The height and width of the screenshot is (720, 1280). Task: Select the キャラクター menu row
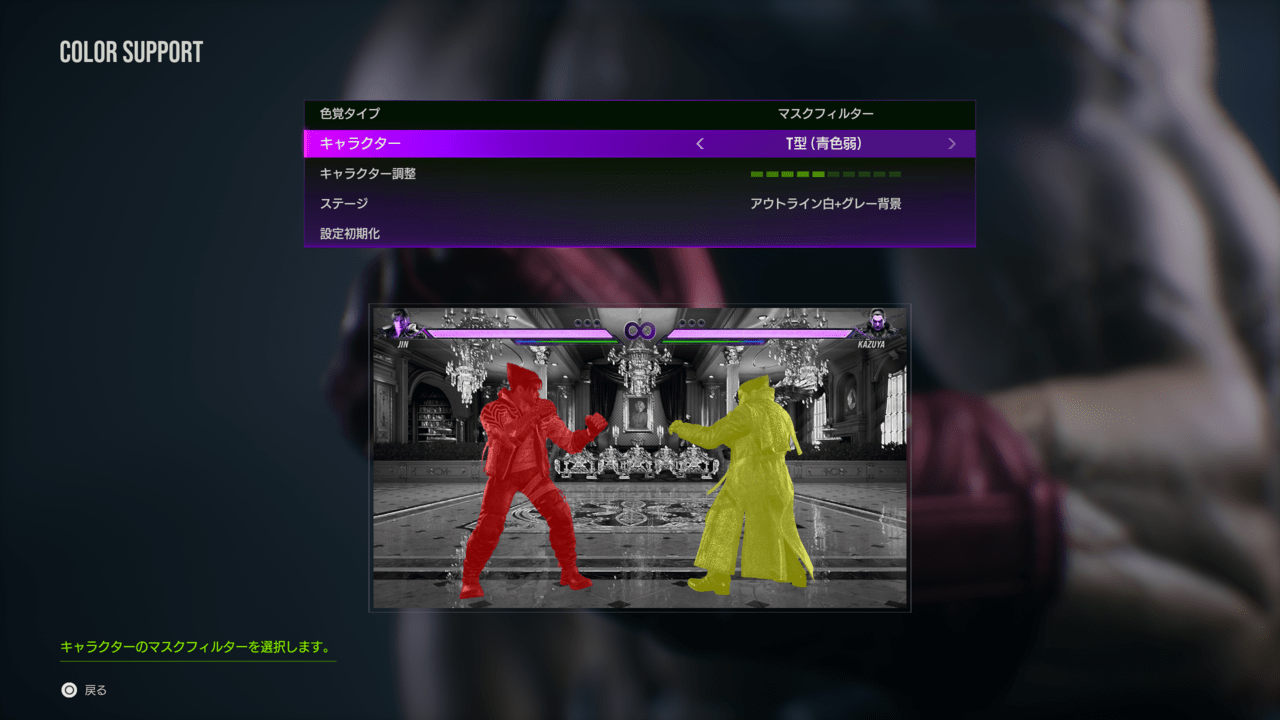(639, 143)
